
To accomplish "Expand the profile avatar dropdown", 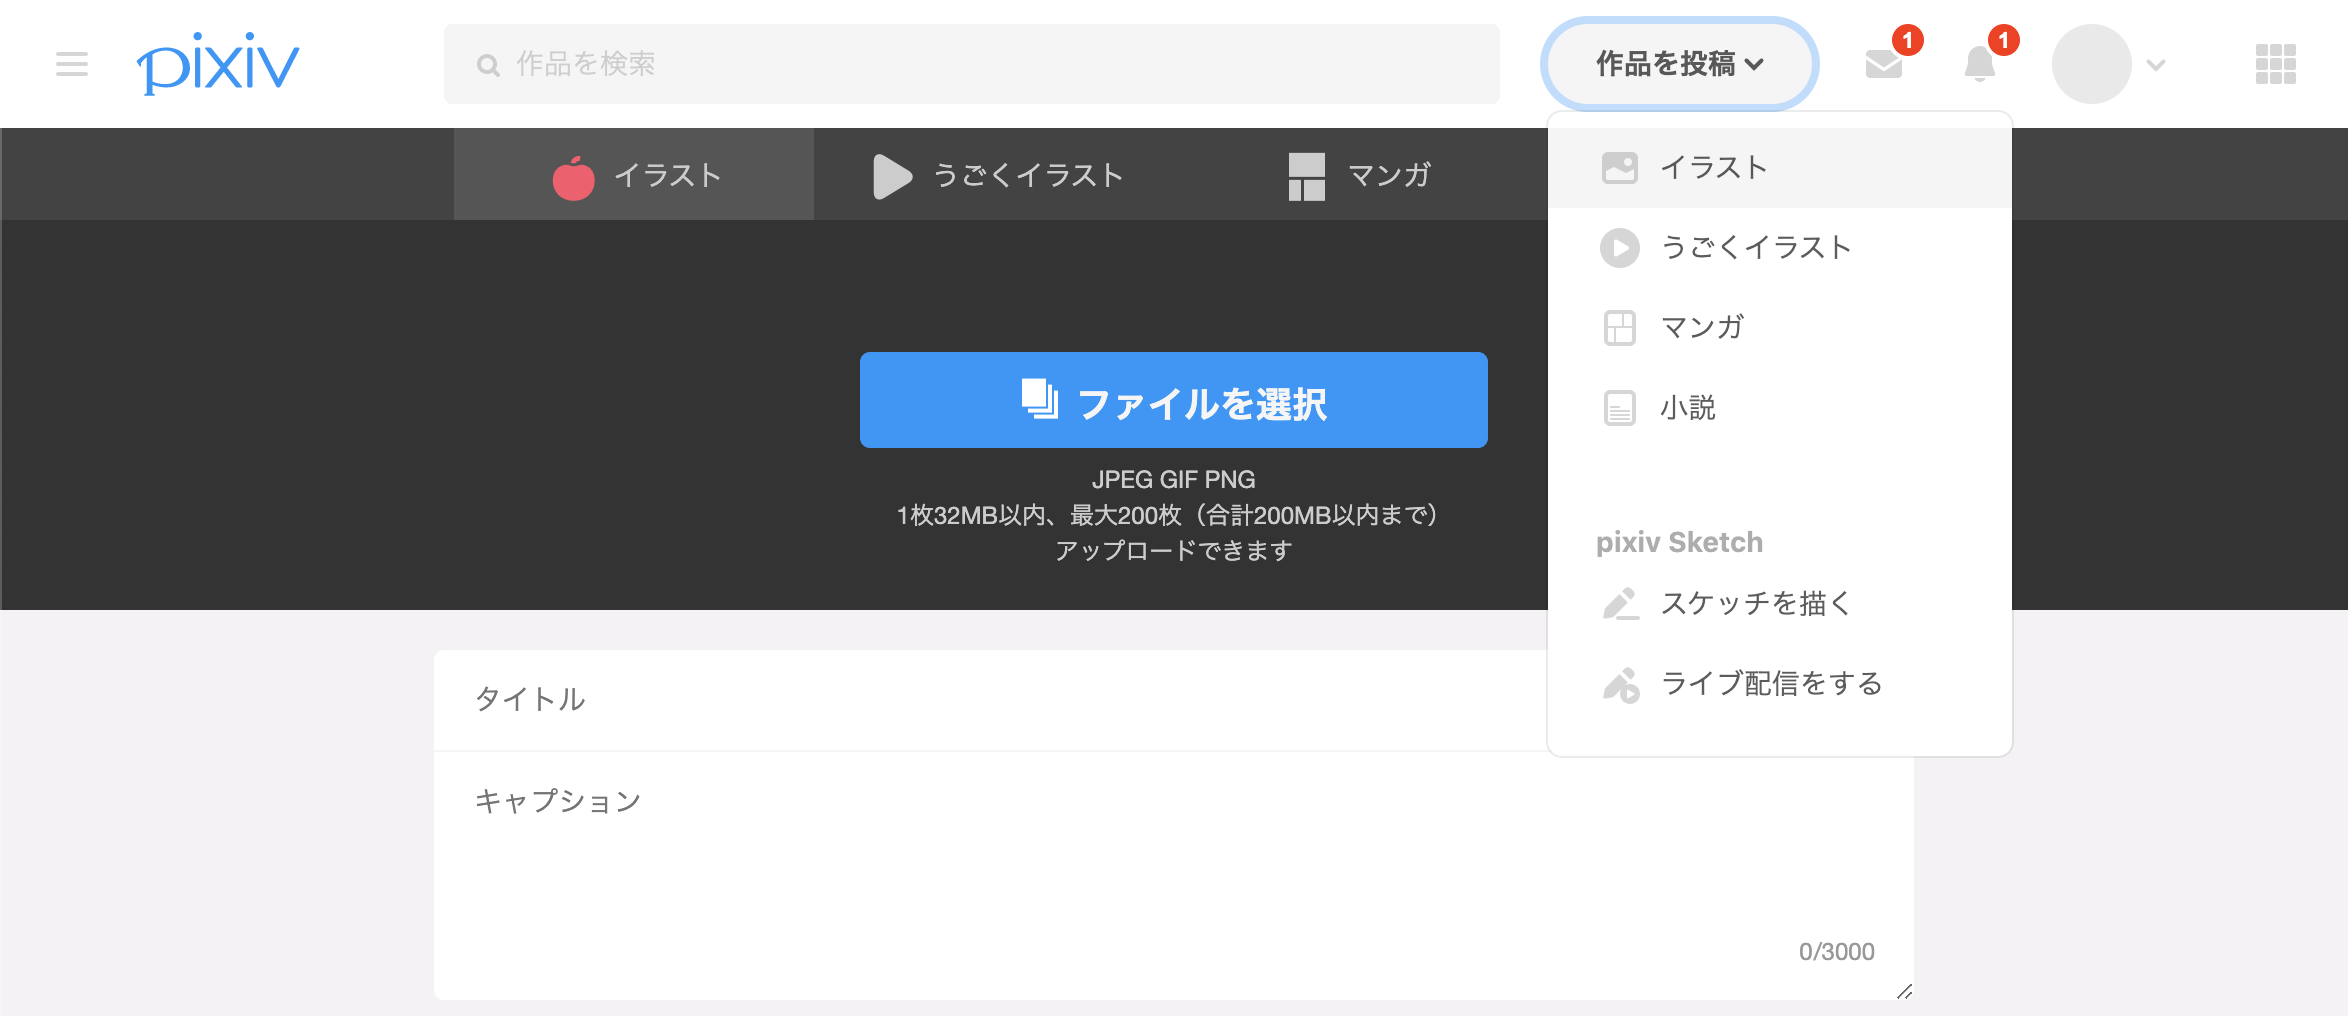I will (2114, 64).
